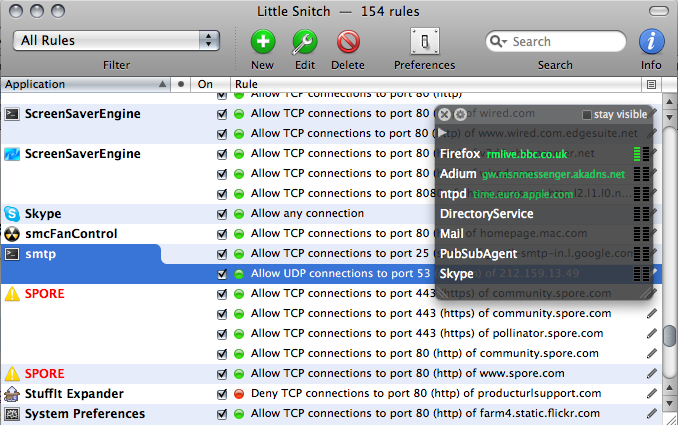678x425 pixels.
Task: Click the smtp terminal icon
Action: 12,254
